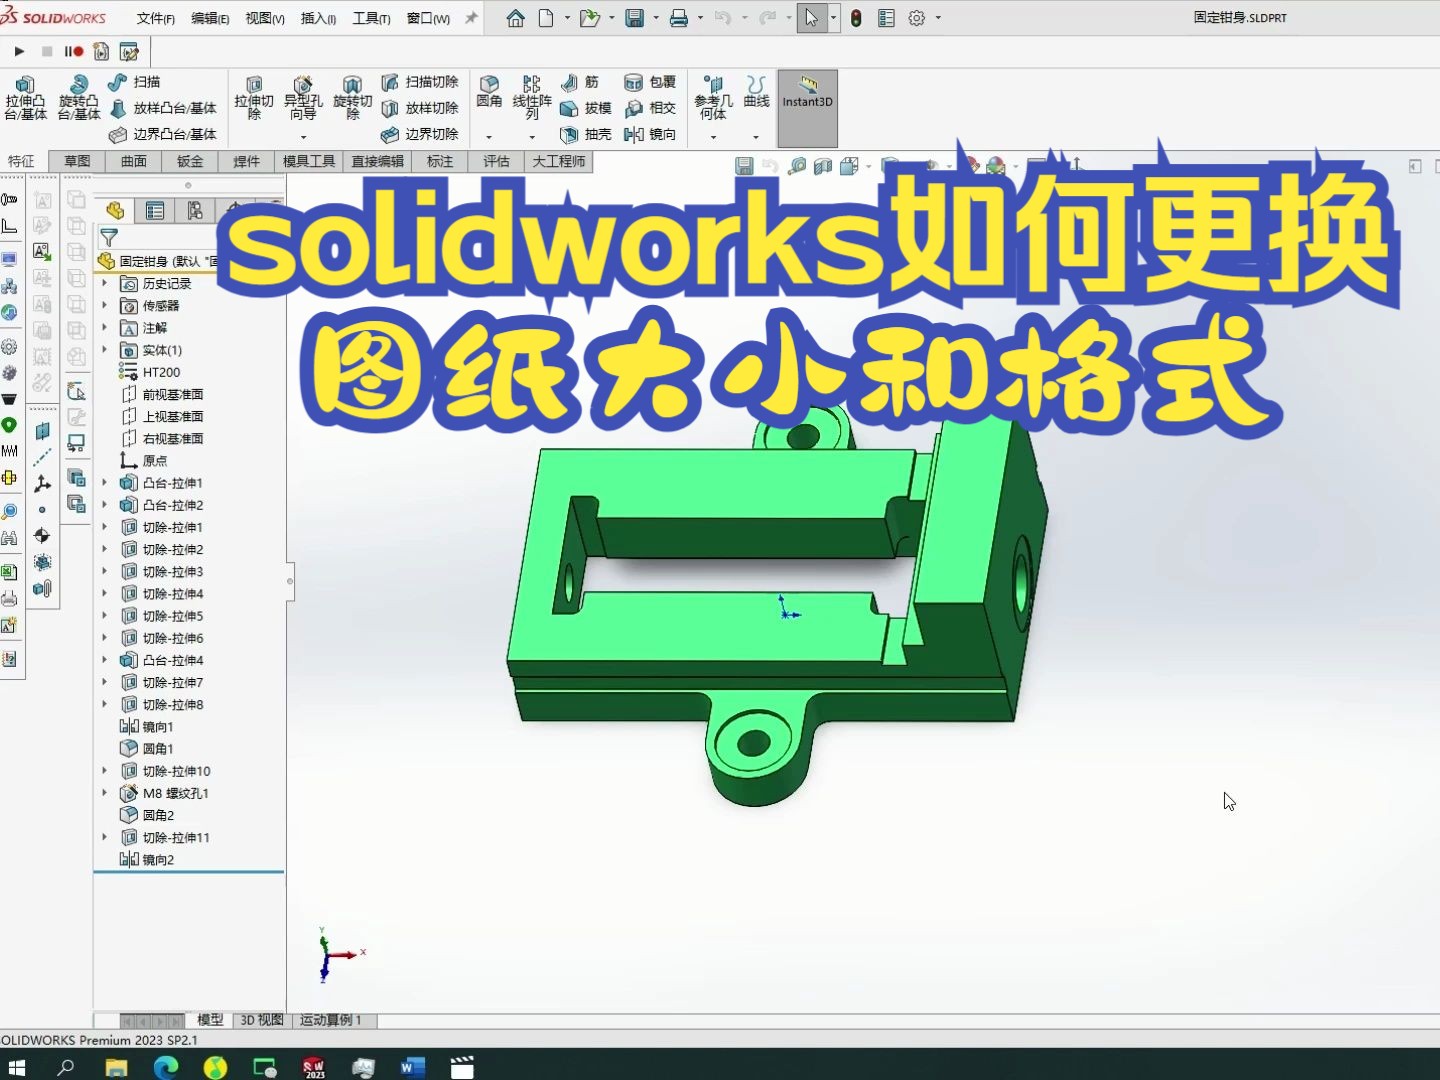Open the Curves (曲线) tool
Image resolution: width=1440 pixels, height=1080 pixels.
pyautogui.click(x=756, y=91)
